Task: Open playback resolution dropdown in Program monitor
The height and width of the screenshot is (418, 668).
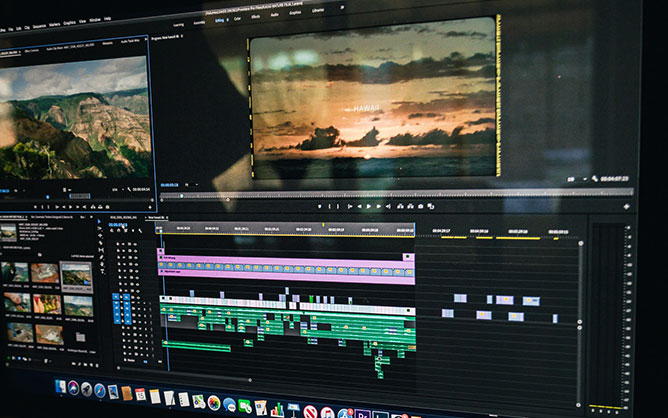Action: coord(578,179)
